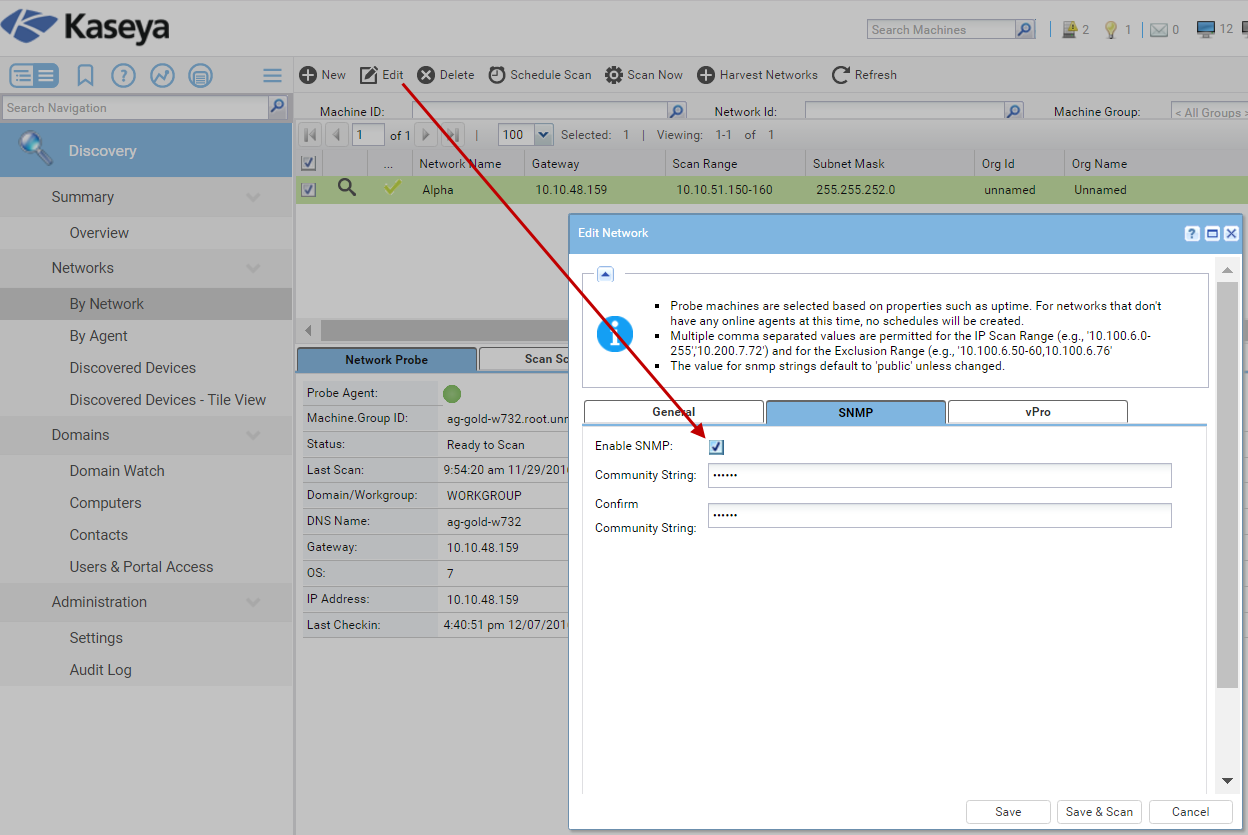Image resolution: width=1248 pixels, height=835 pixels.
Task: Switch to the vPro tab
Action: 1038,412
